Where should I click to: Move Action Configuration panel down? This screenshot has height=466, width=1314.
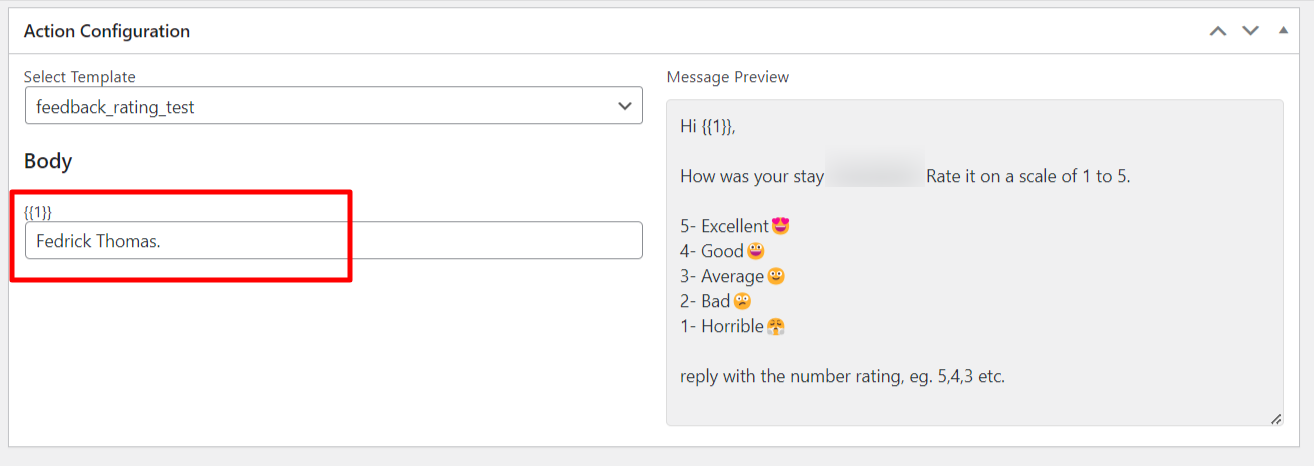(x=1250, y=31)
